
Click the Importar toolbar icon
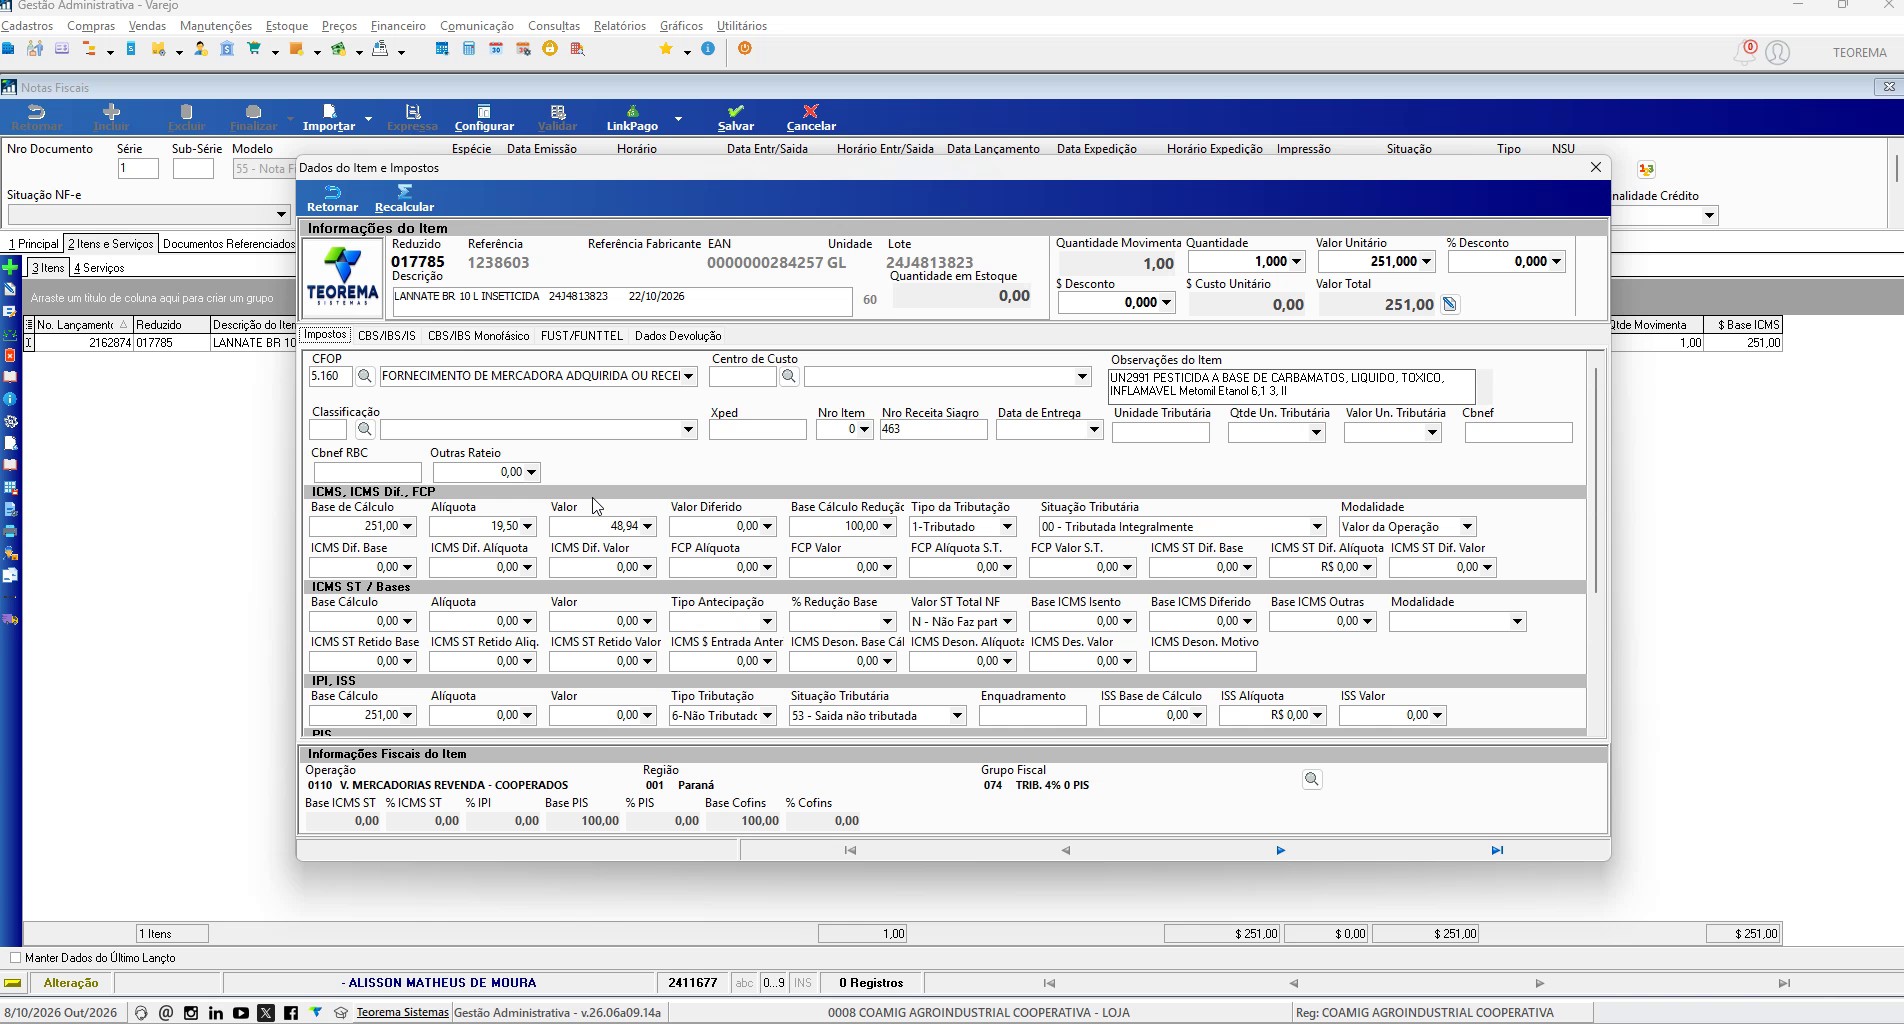pyautogui.click(x=329, y=117)
